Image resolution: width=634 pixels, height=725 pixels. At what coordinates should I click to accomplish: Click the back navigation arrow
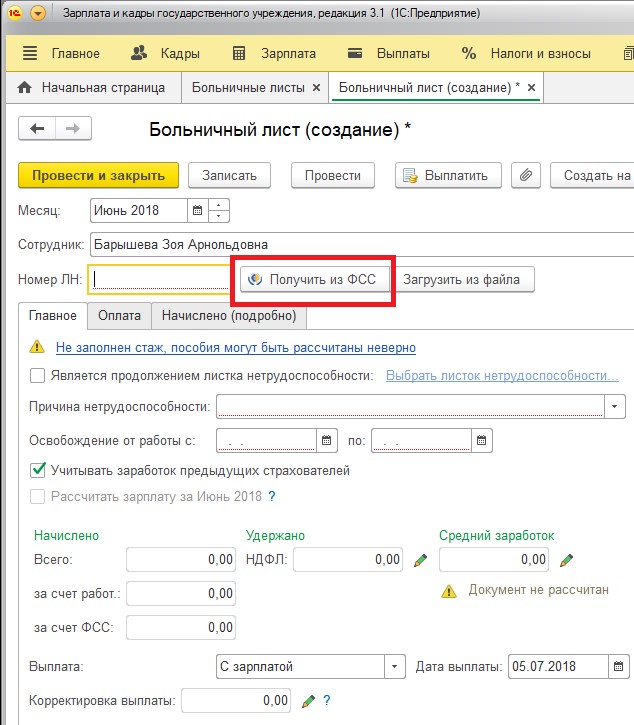[x=38, y=129]
